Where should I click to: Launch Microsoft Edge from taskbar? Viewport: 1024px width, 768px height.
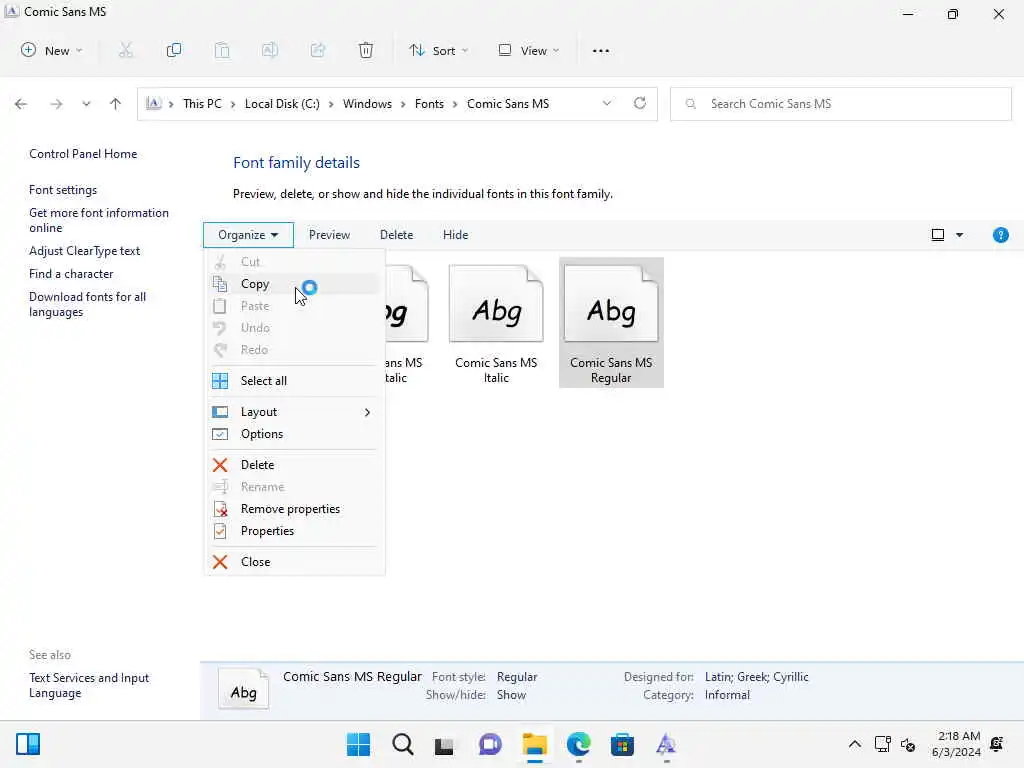point(579,744)
